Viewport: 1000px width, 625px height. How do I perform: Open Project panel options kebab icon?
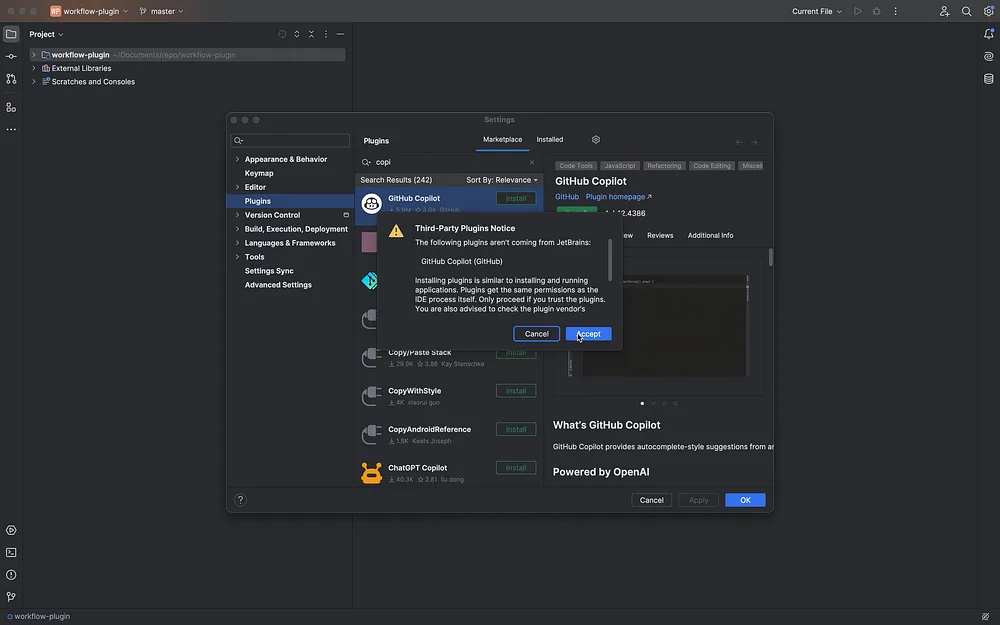[326, 34]
